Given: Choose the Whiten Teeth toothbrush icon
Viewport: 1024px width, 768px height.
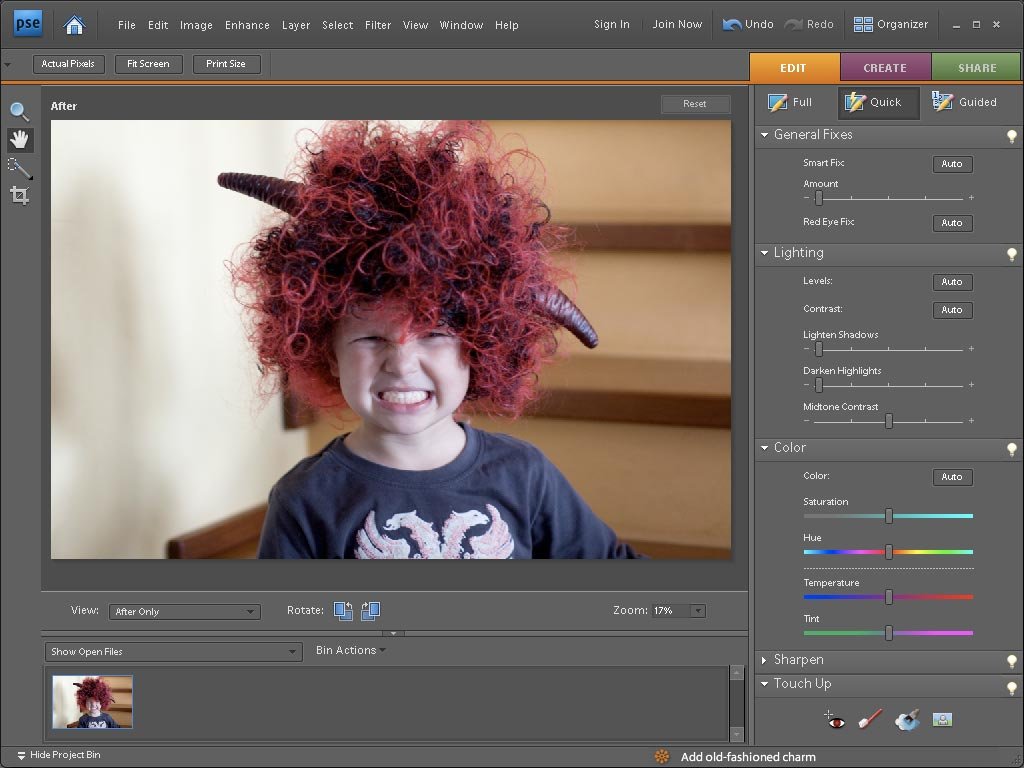Looking at the screenshot, I should (870, 719).
